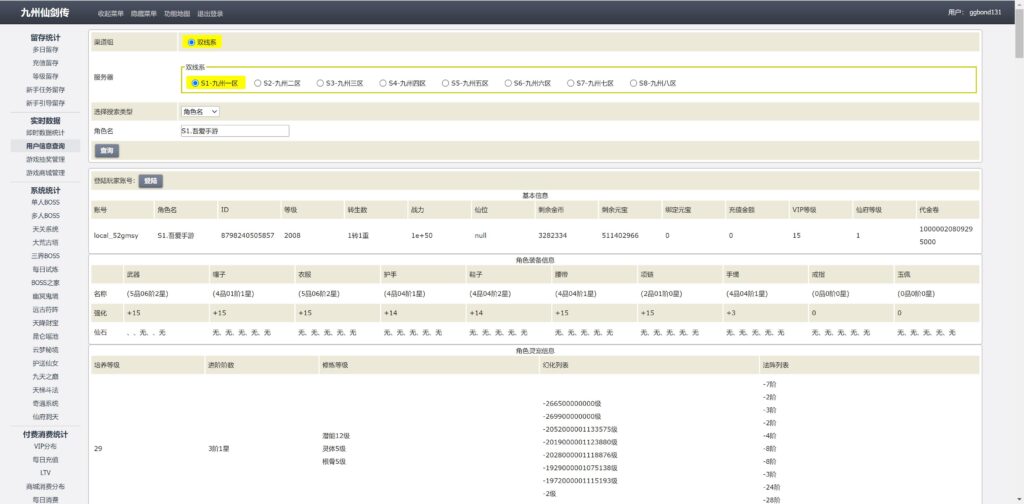Choose the S8-九州八区 server option
The width and height of the screenshot is (1024, 504).
633,83
